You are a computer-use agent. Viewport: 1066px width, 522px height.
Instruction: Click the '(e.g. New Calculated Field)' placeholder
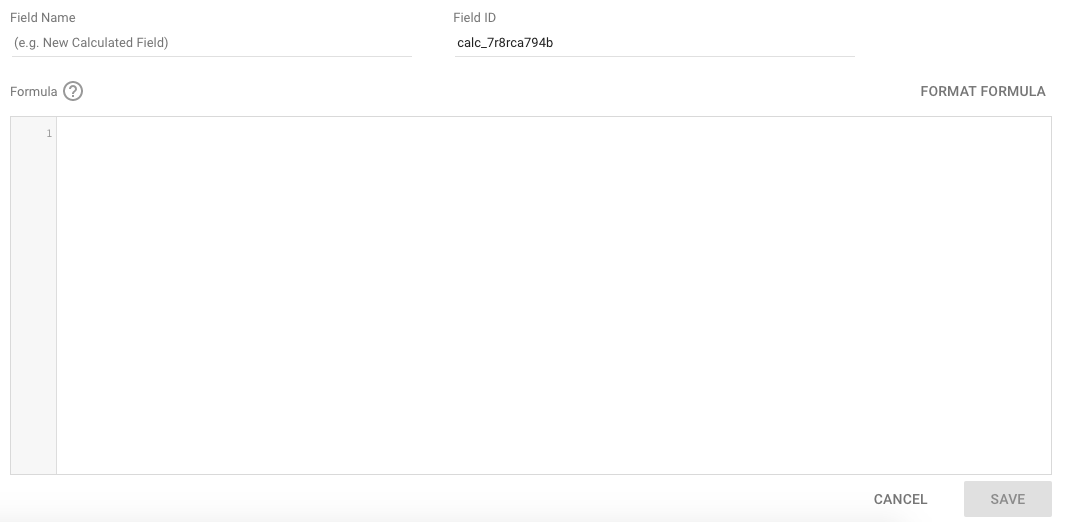pos(91,43)
